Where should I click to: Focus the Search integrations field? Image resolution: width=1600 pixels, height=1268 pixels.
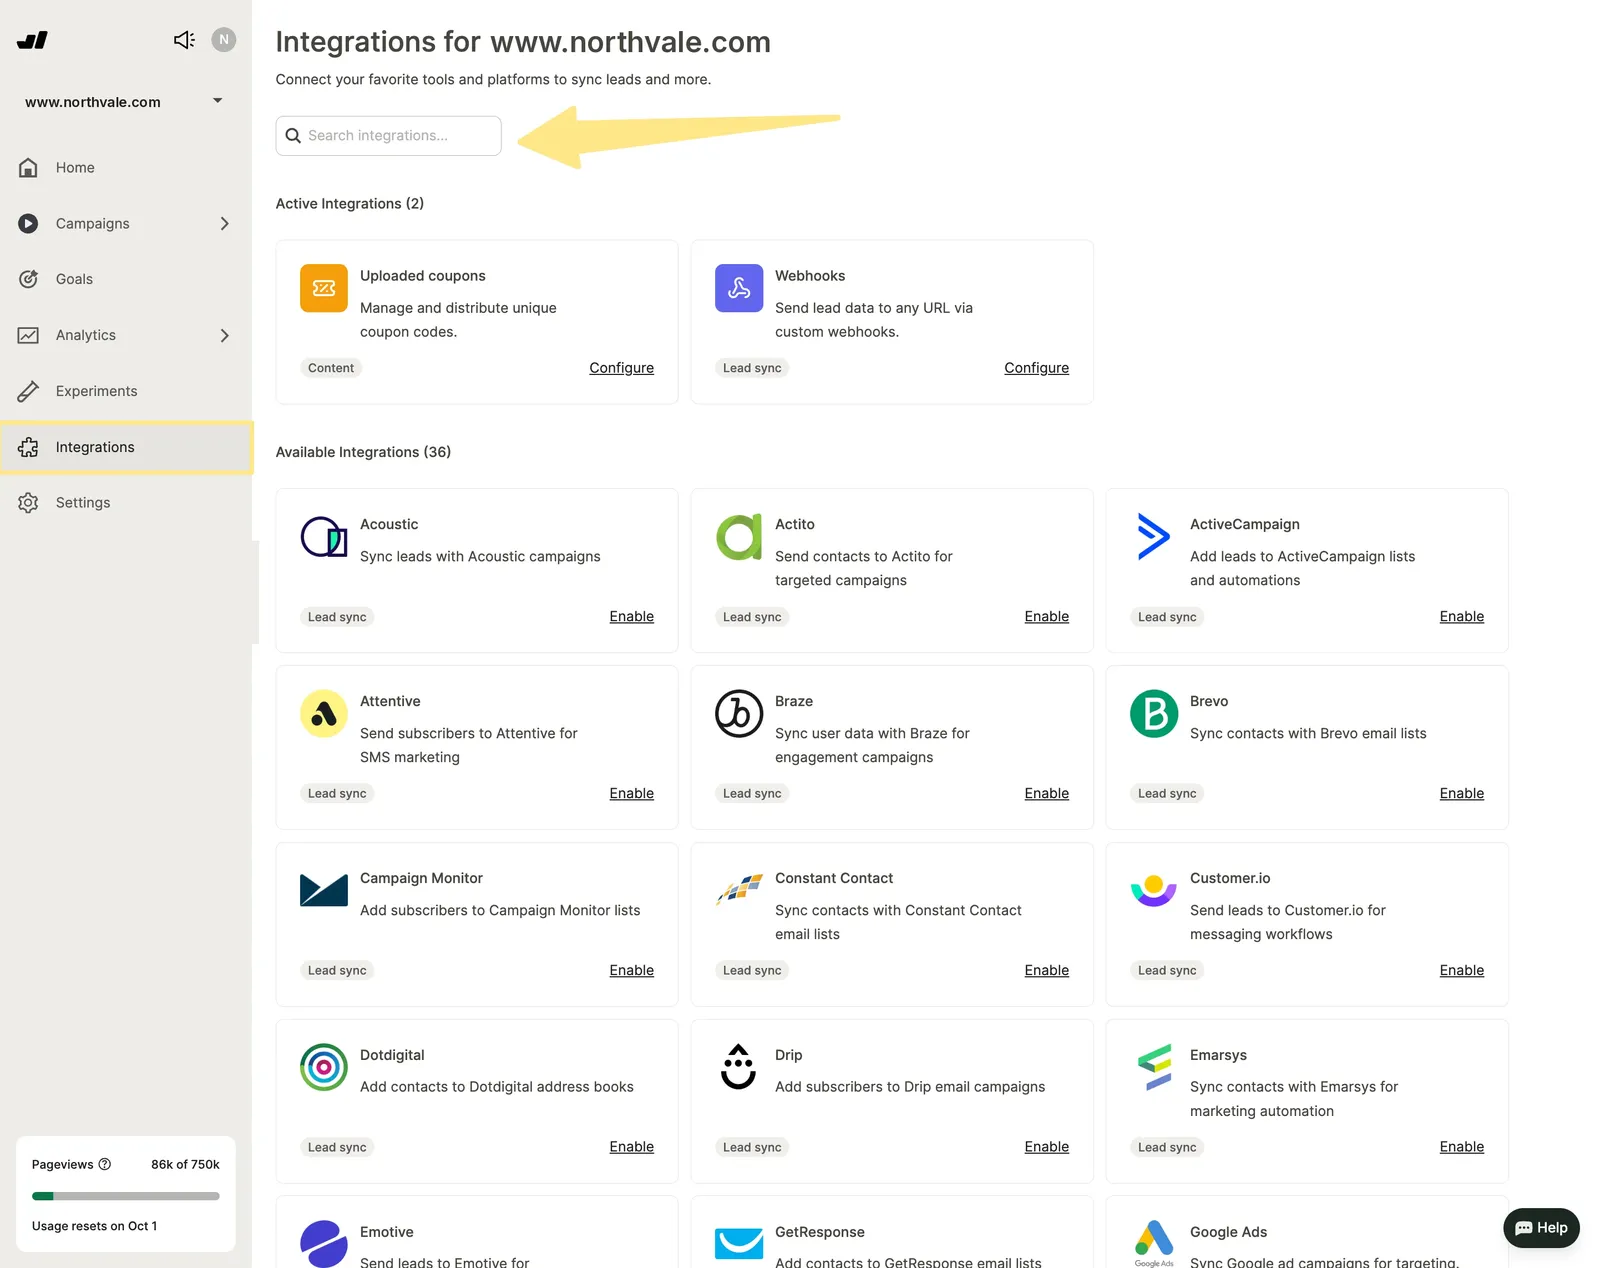pyautogui.click(x=388, y=136)
